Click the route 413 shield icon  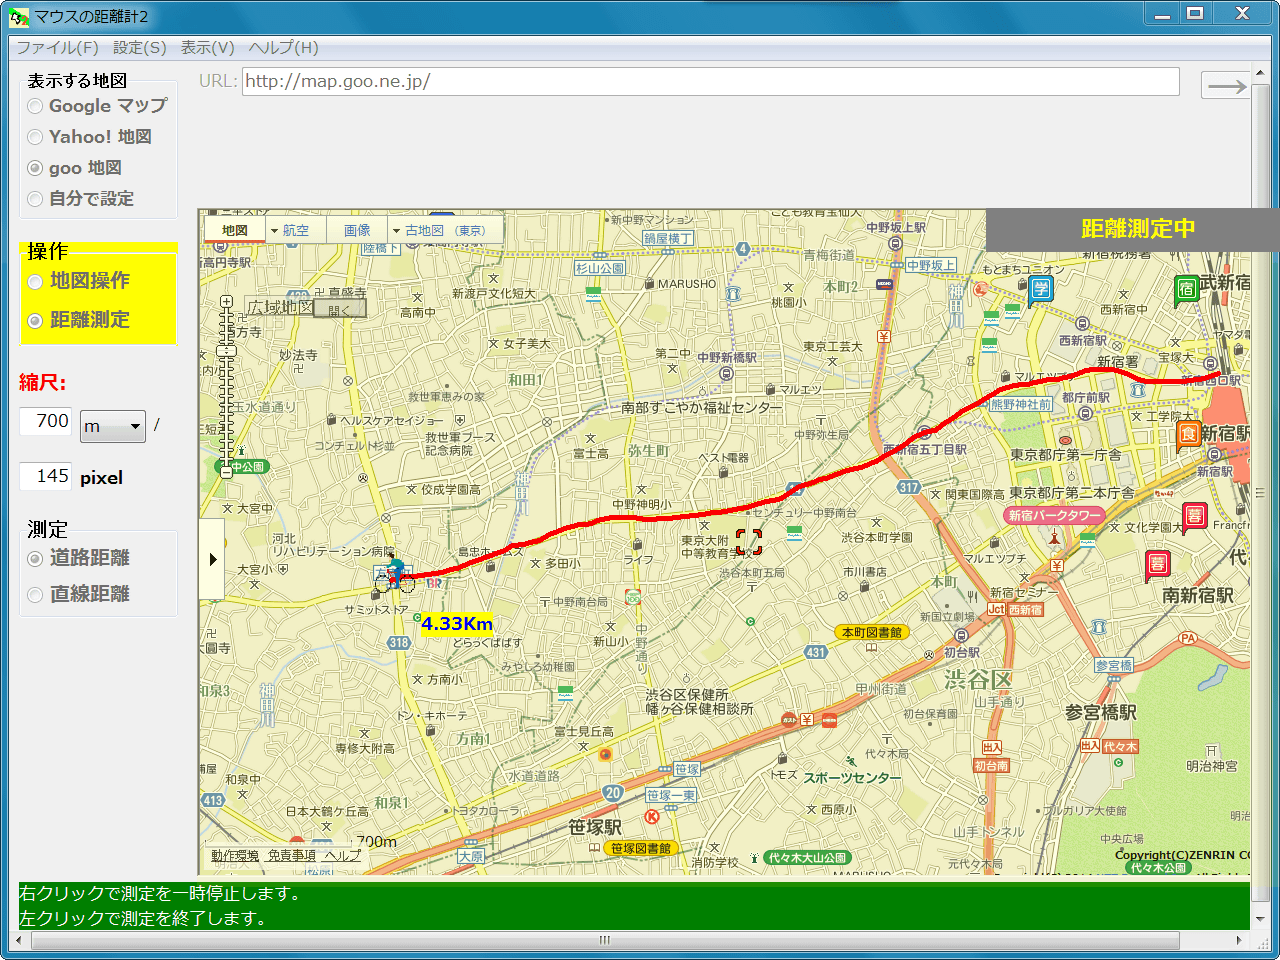[213, 800]
